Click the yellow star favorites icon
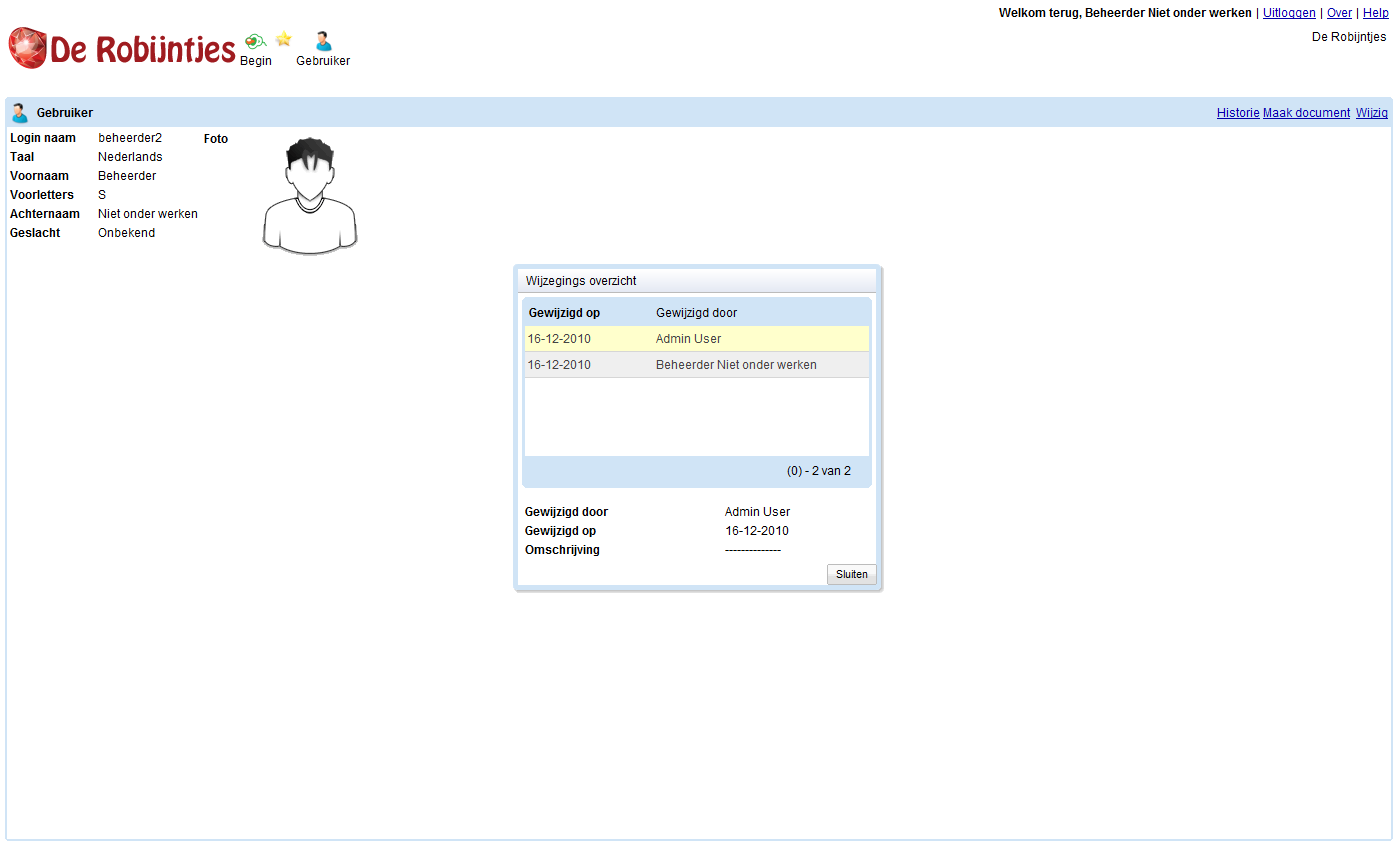1398x857 pixels. (284, 39)
